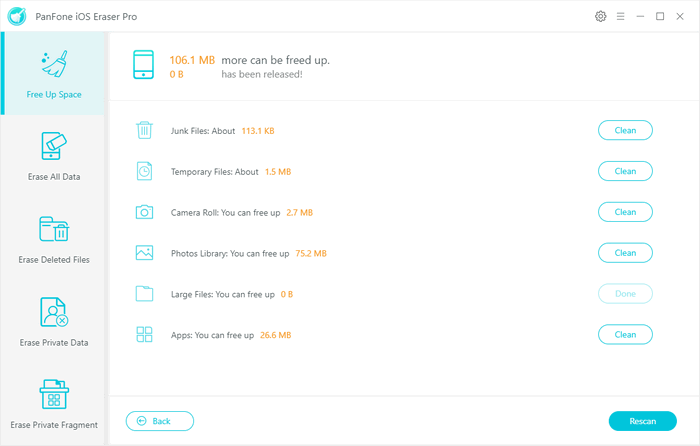Click the 106.1 MB total value

(192, 60)
